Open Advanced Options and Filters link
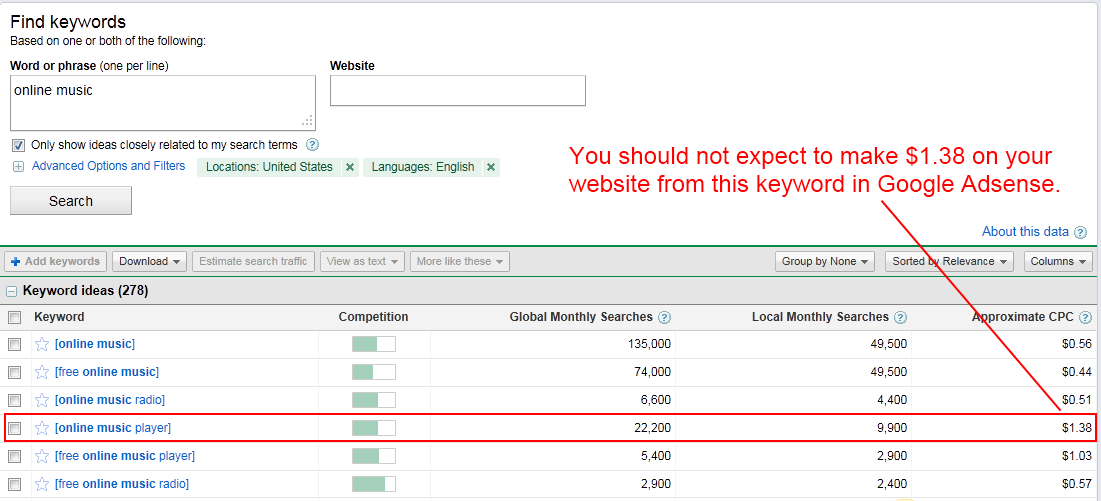 click(109, 166)
